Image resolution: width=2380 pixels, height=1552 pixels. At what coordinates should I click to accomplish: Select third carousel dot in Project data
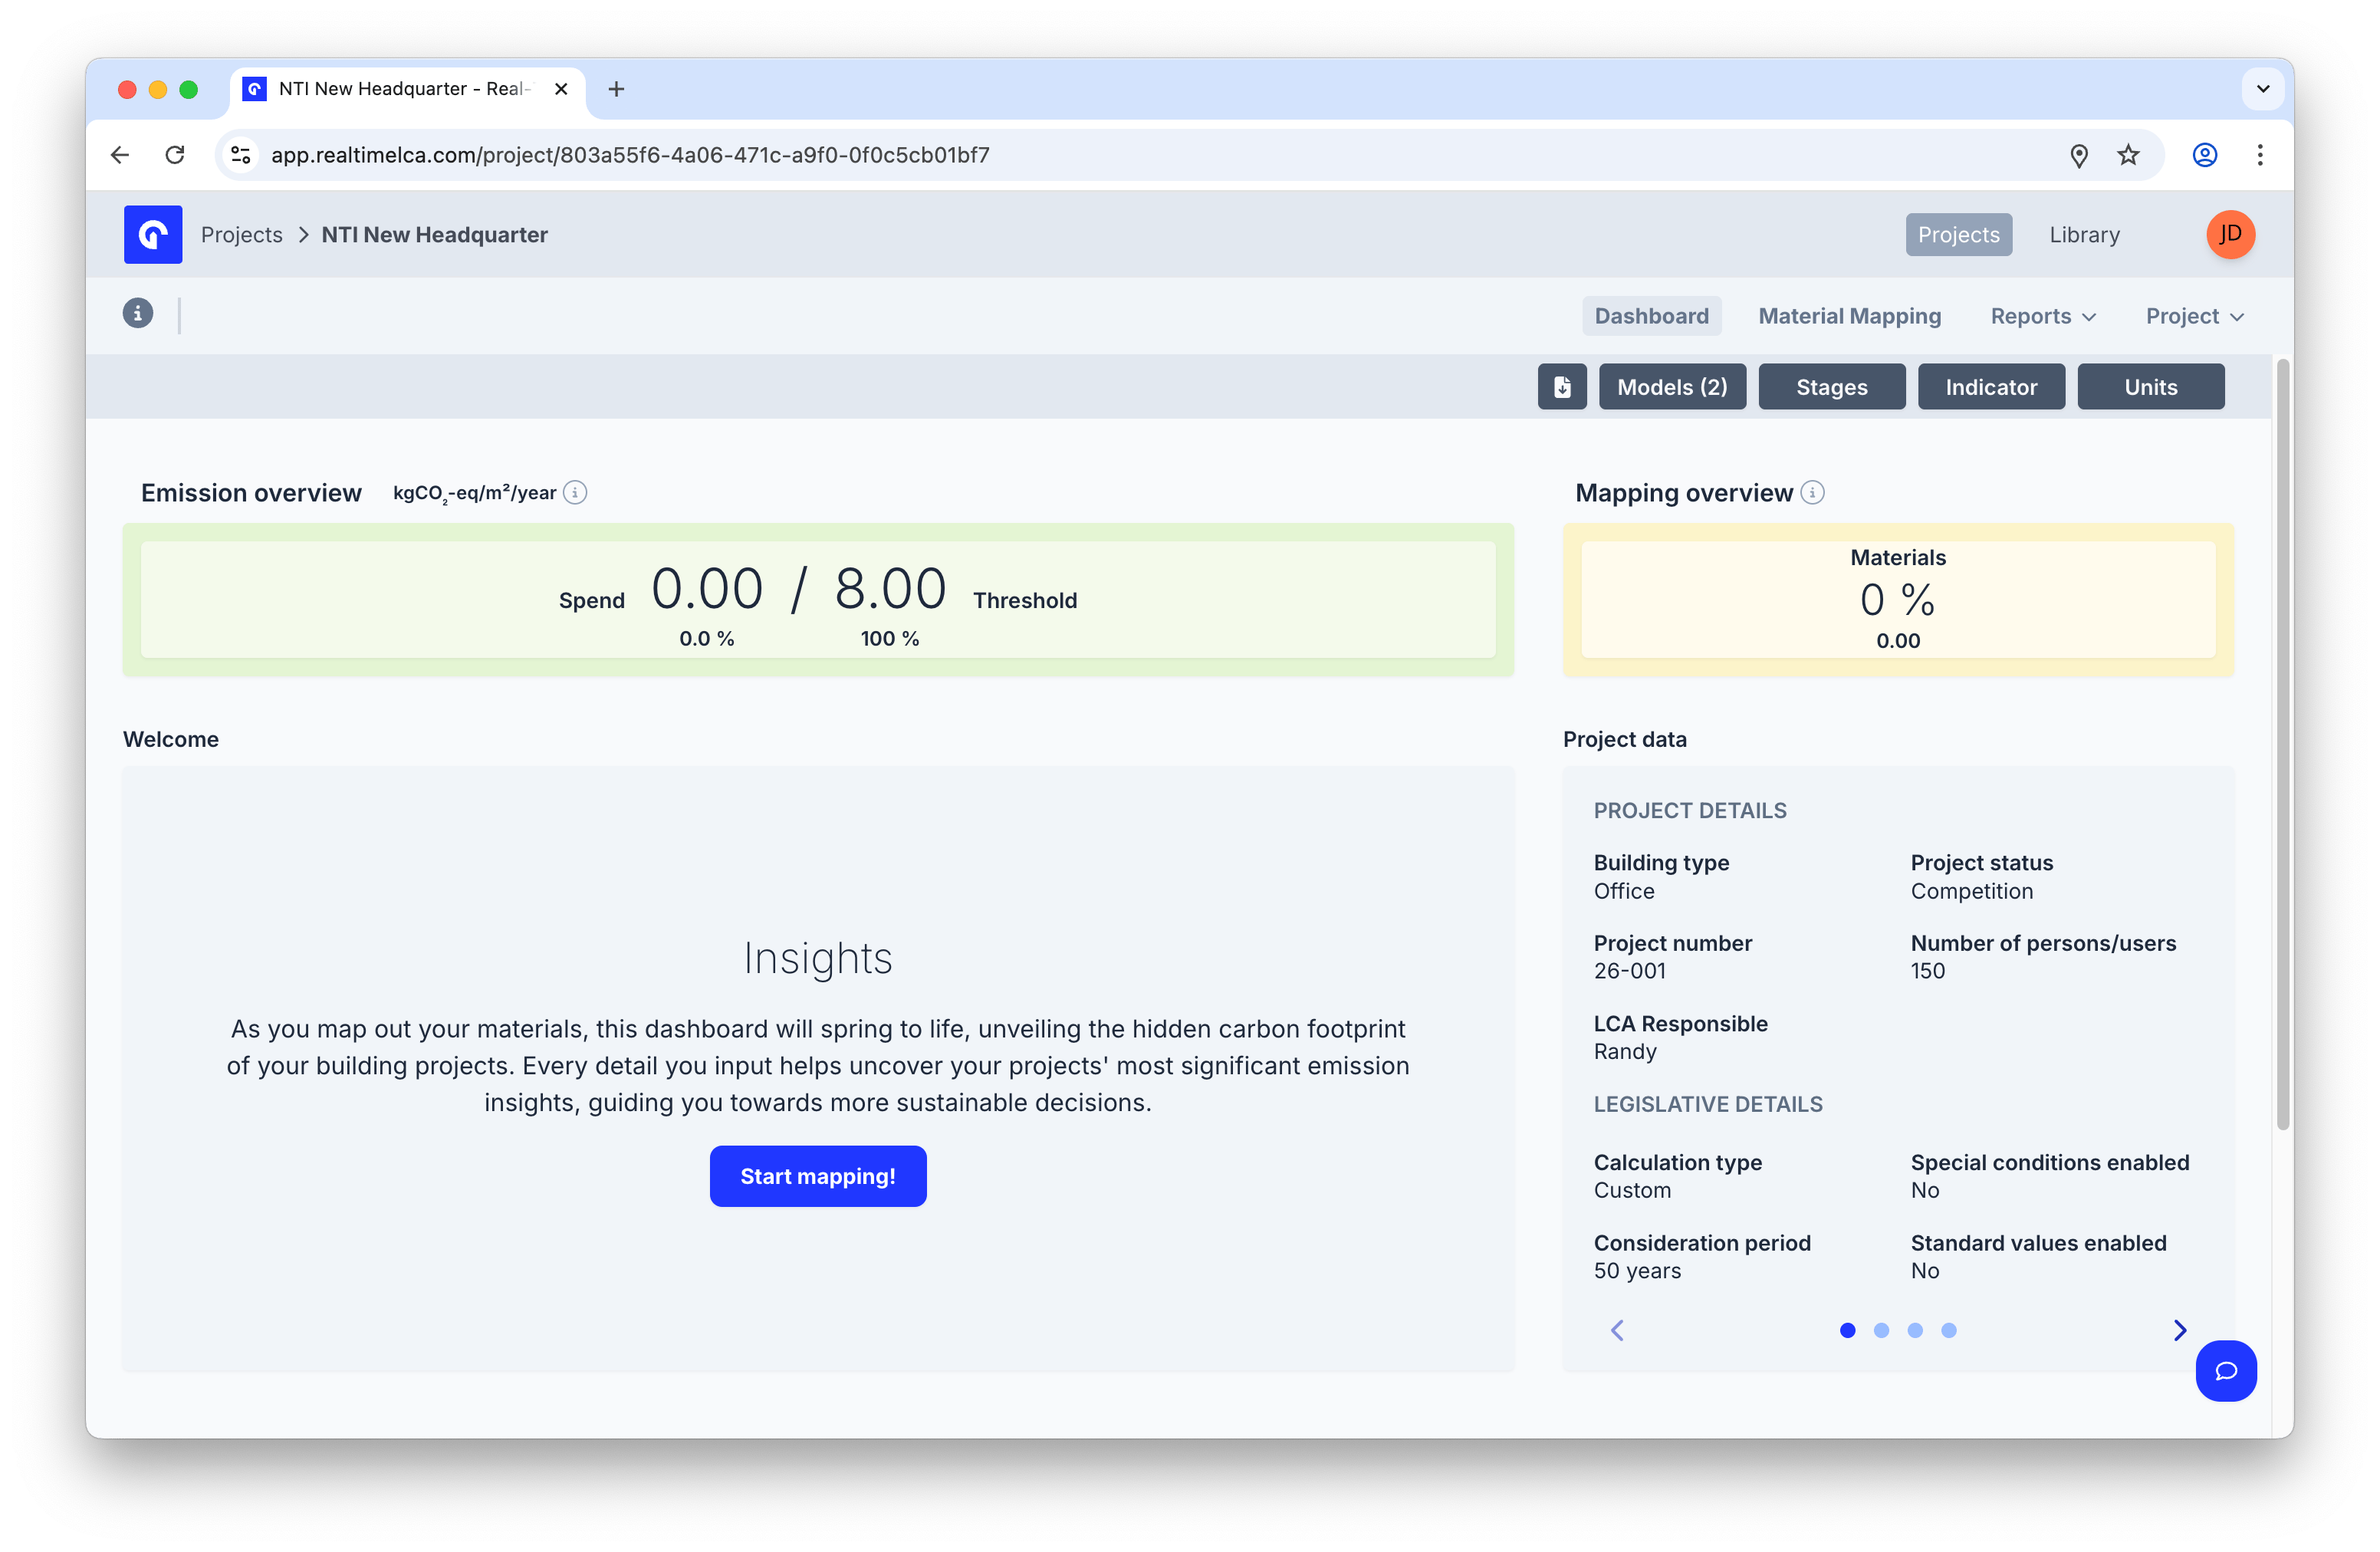[x=1915, y=1330]
